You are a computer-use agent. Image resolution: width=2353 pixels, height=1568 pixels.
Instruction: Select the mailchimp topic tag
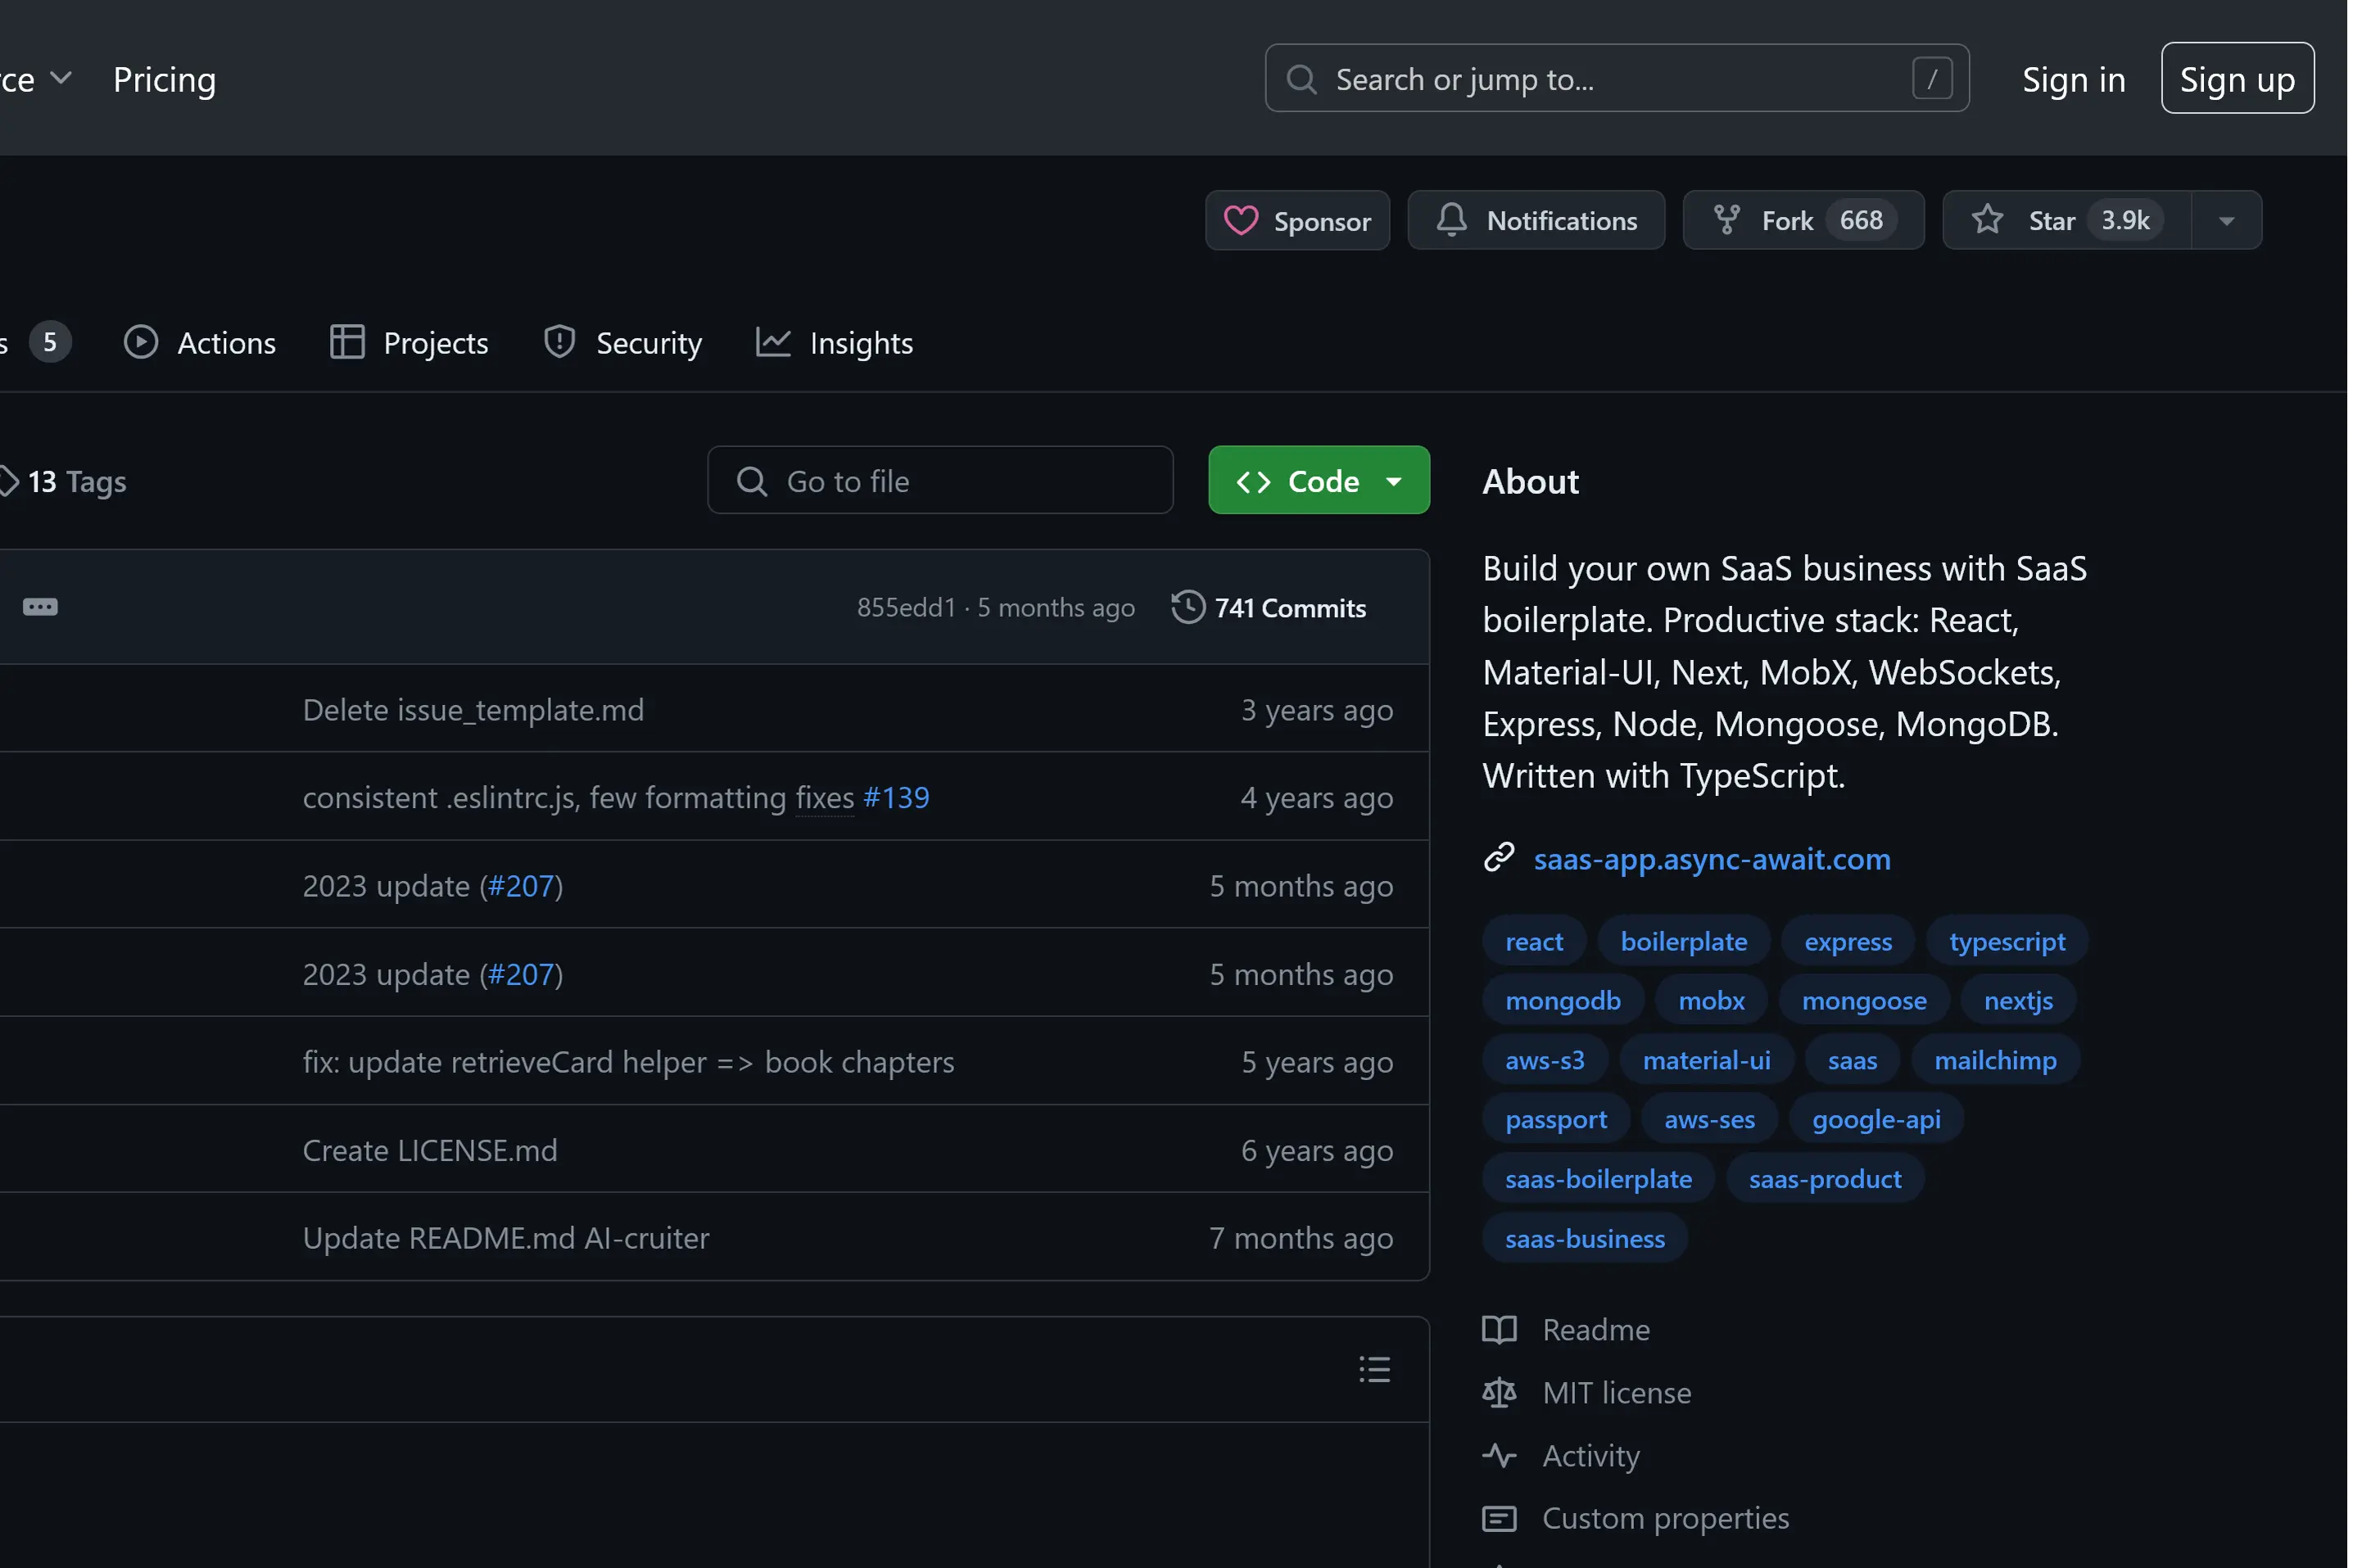pos(1994,1060)
